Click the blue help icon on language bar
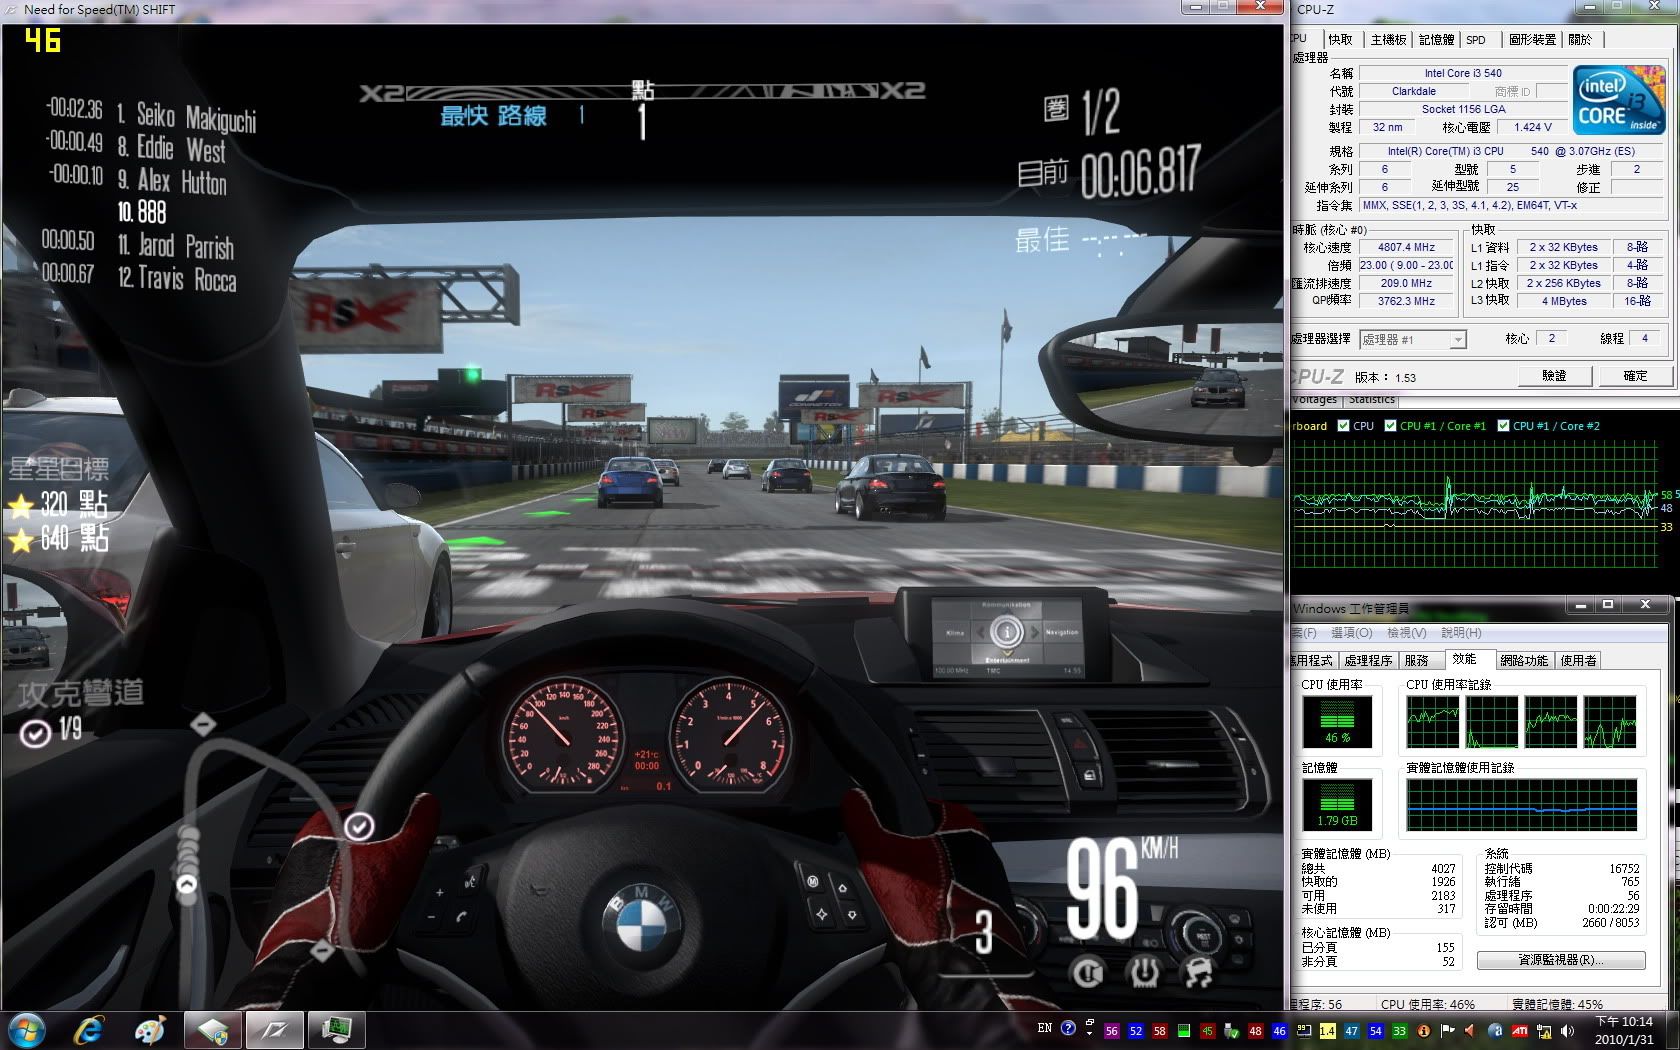1680x1050 pixels. pyautogui.click(x=1068, y=1028)
